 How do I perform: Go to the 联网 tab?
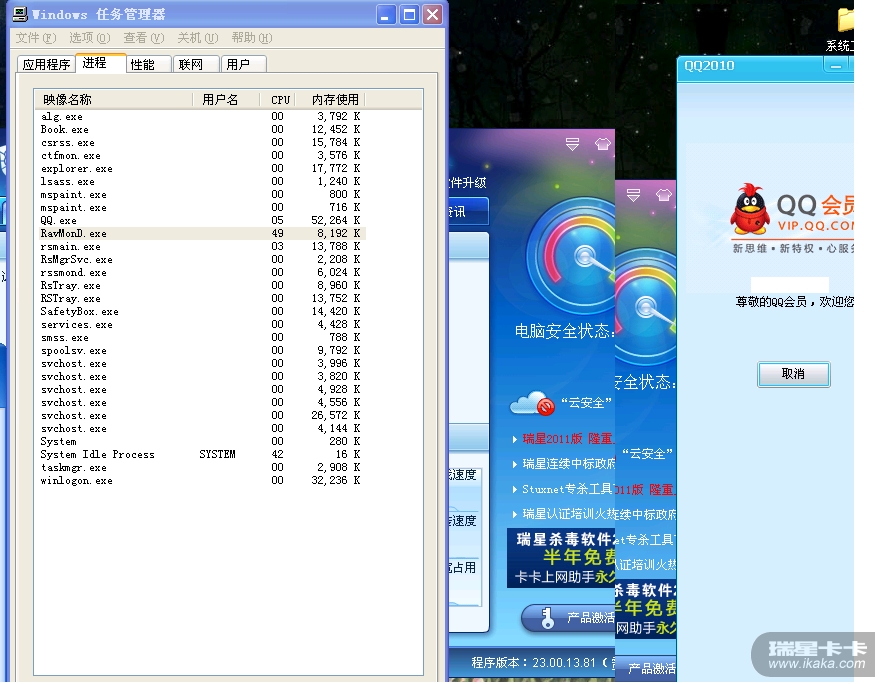pos(196,64)
